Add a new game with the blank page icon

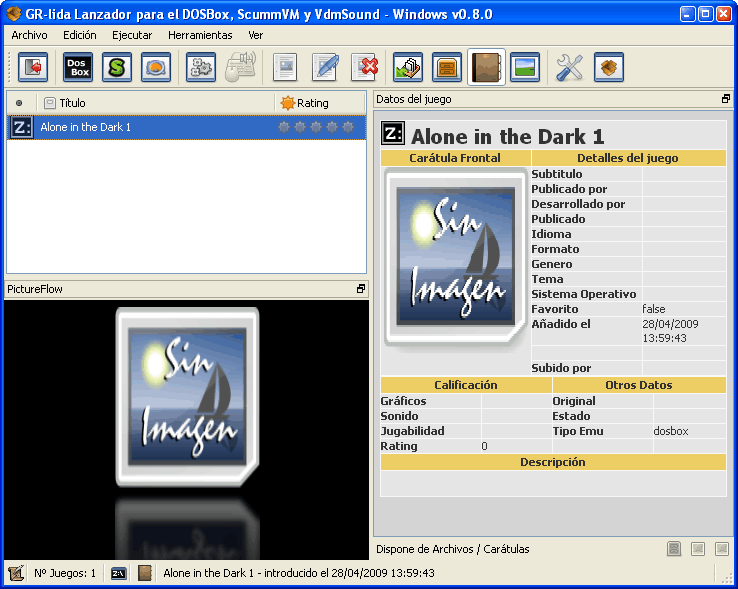(285, 67)
